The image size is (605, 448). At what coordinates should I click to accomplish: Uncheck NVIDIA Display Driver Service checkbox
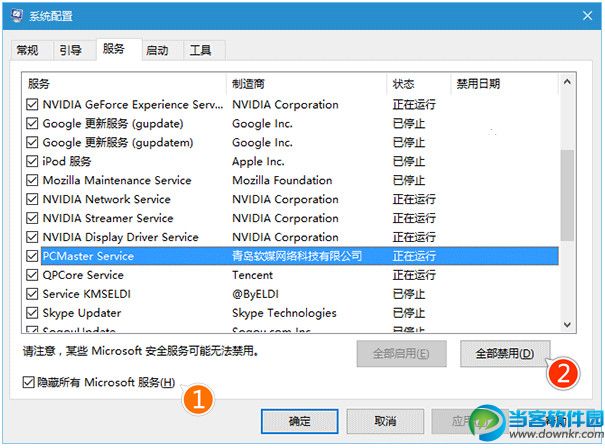[32, 237]
